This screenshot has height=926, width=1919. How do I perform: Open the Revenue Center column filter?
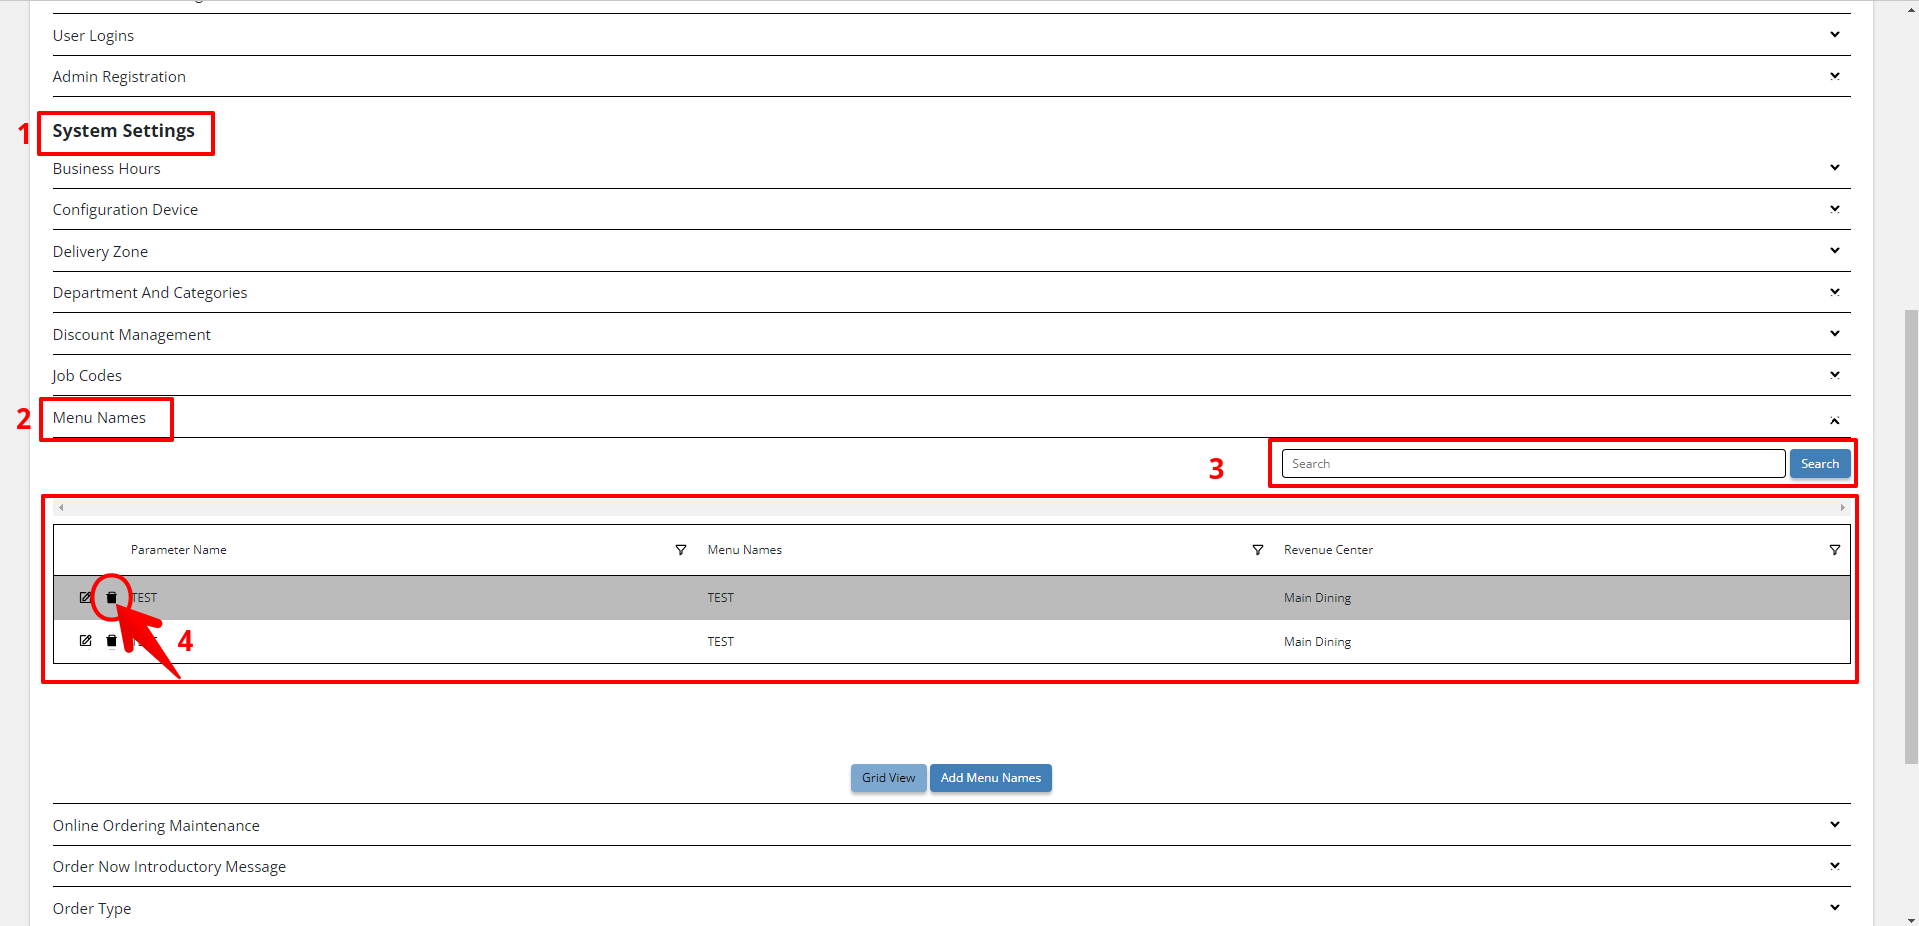1834,550
